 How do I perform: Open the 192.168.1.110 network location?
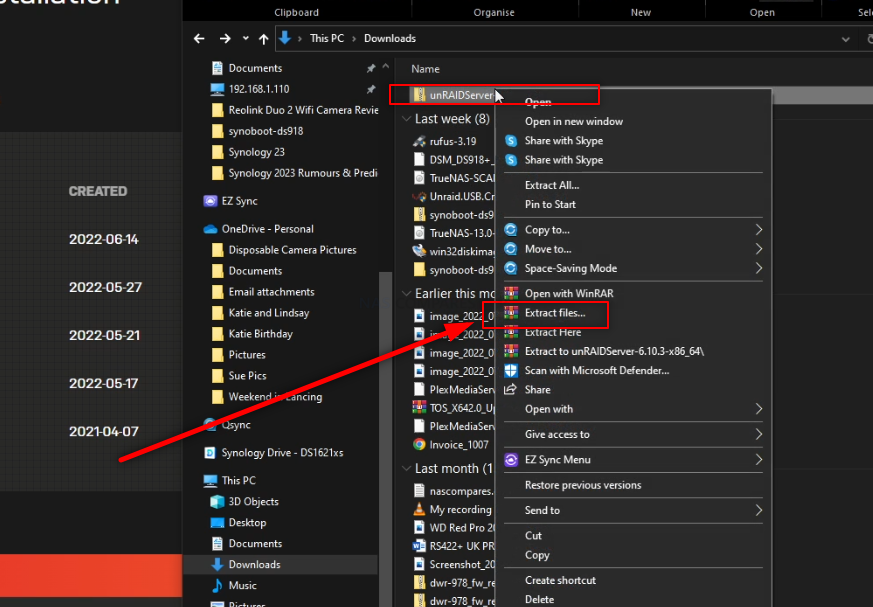coord(259,89)
